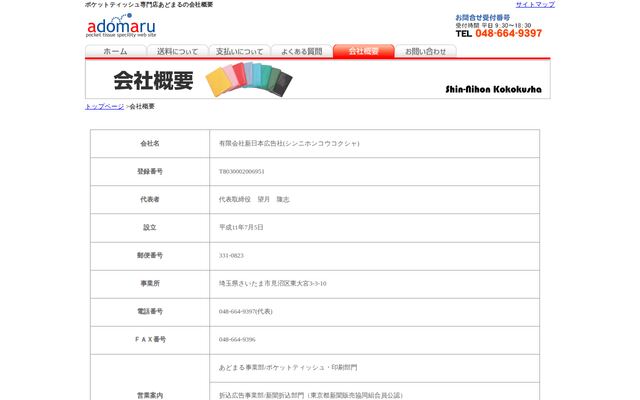
Task: Click the ＦＡＸ番号 row label
Action: click(x=150, y=340)
